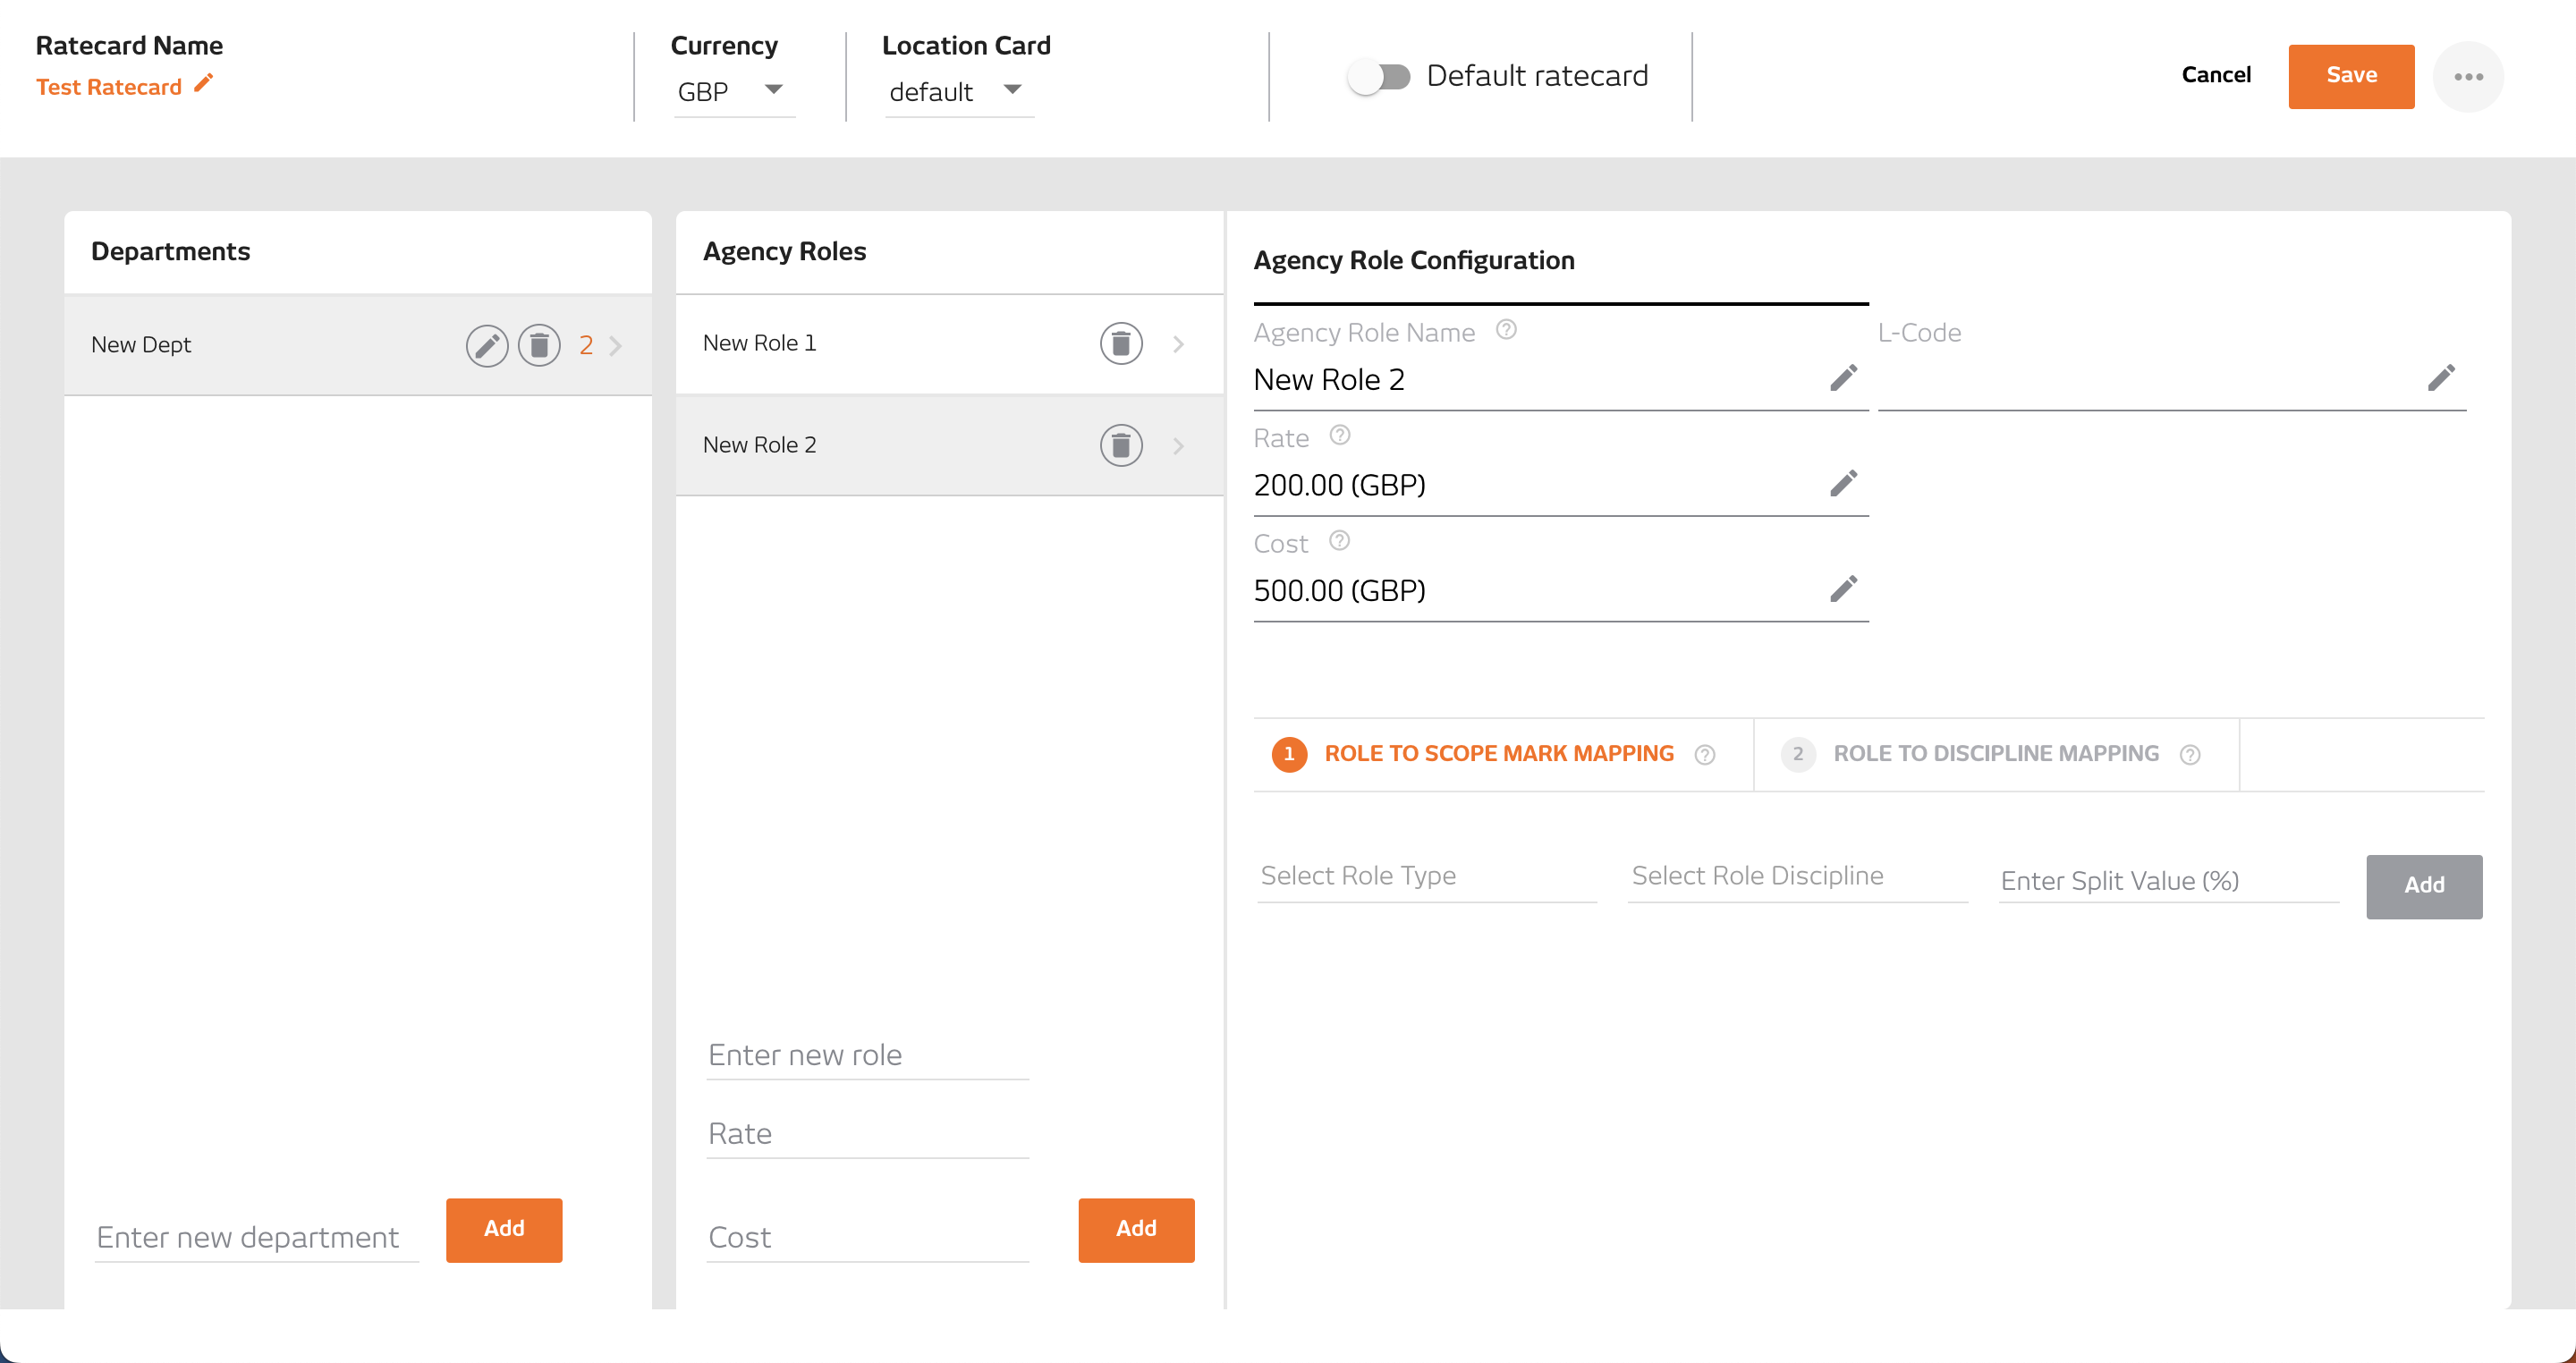Edit the Cost 500.00 pencil icon
2576x1363 pixels.
(x=1844, y=589)
